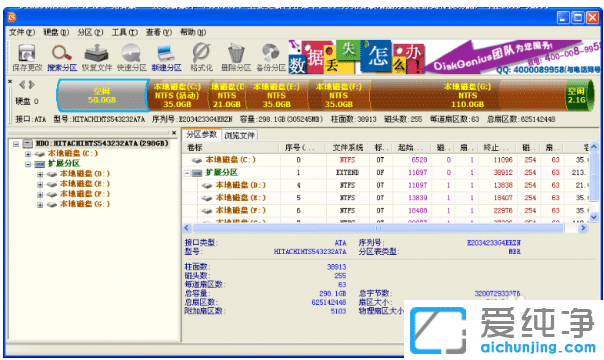Launch the 快速分区 quick partition tool

(x=132, y=57)
